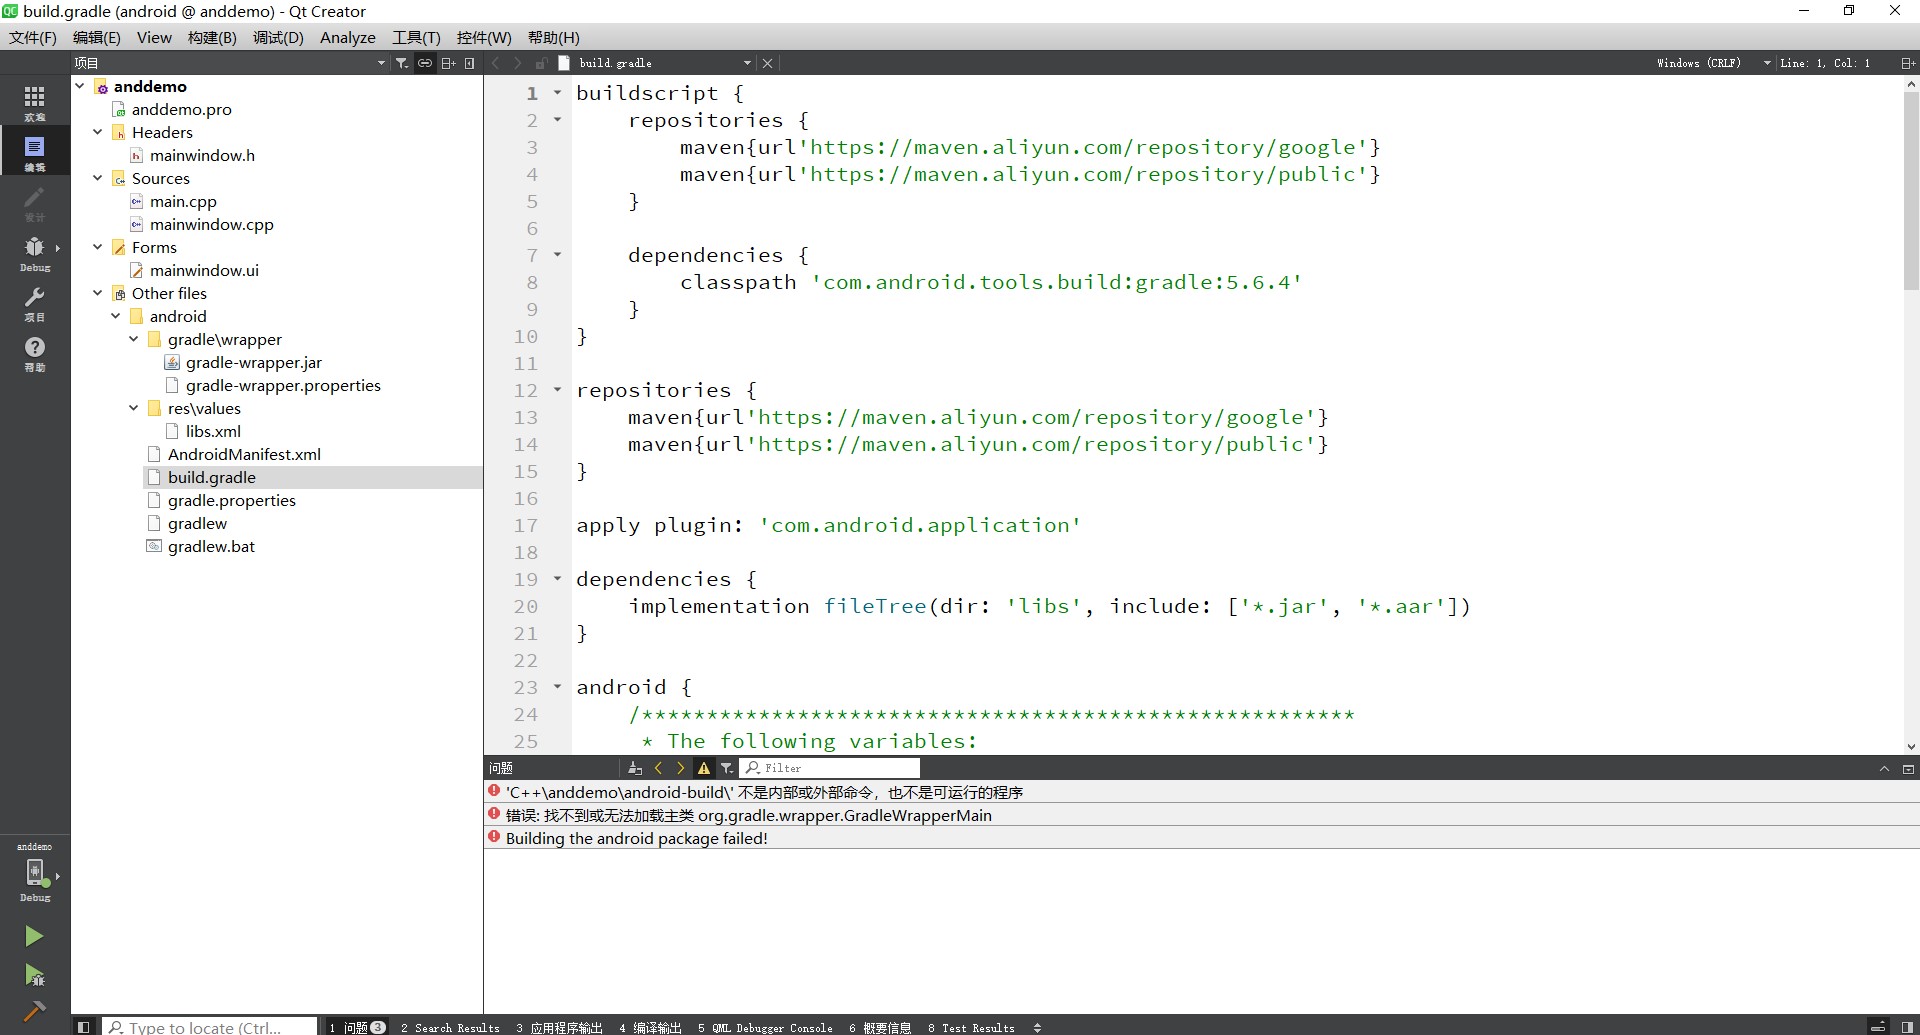Viewport: 1920px width, 1035px height.
Task: Switch to 8 Test Results tab
Action: point(971,1027)
